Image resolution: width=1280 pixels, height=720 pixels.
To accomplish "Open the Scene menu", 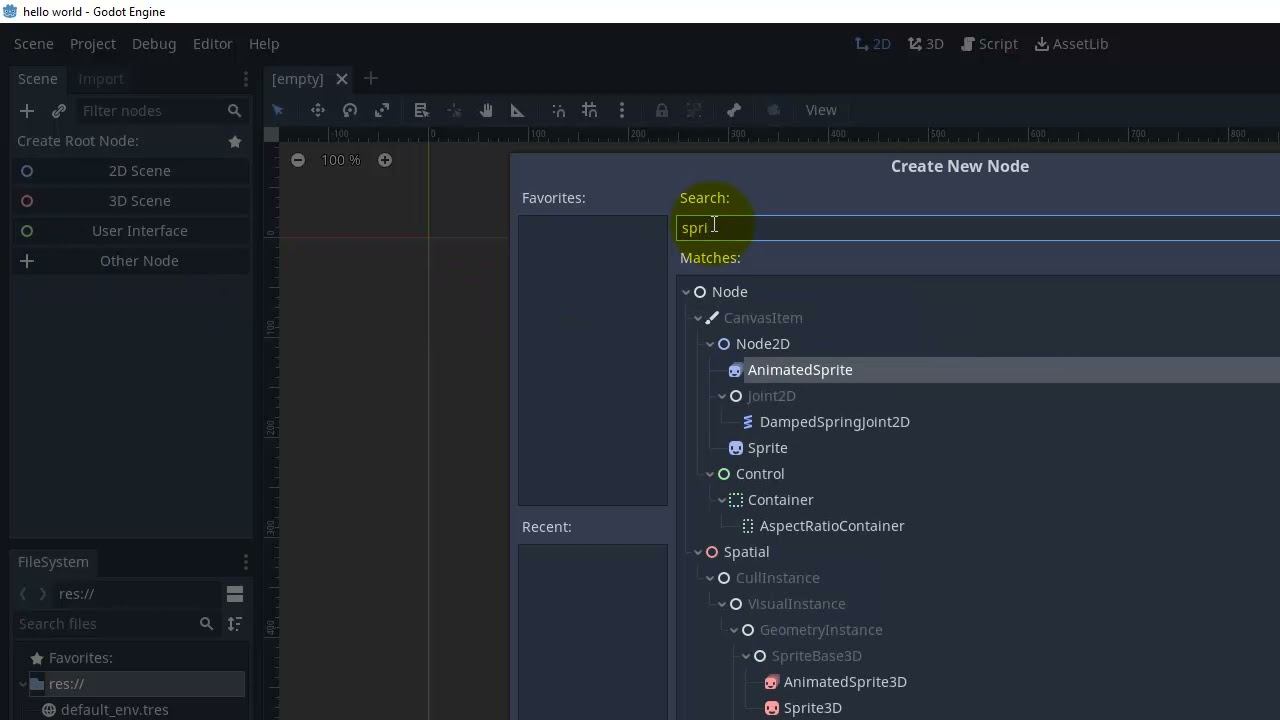I will click(x=34, y=44).
